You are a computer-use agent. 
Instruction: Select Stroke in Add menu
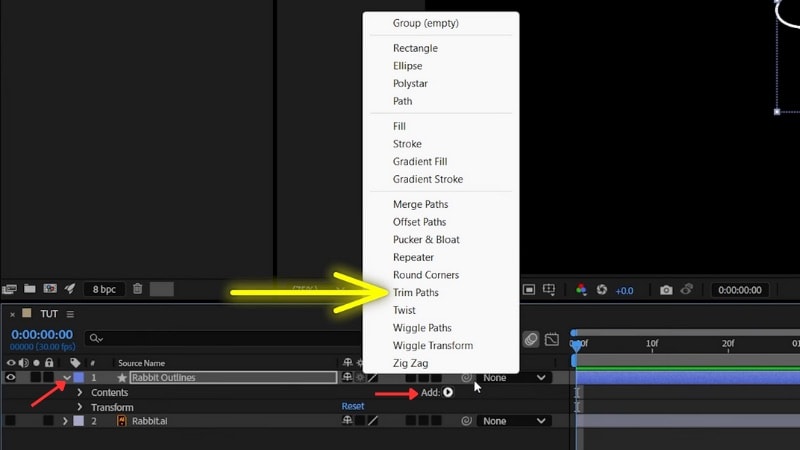point(407,144)
